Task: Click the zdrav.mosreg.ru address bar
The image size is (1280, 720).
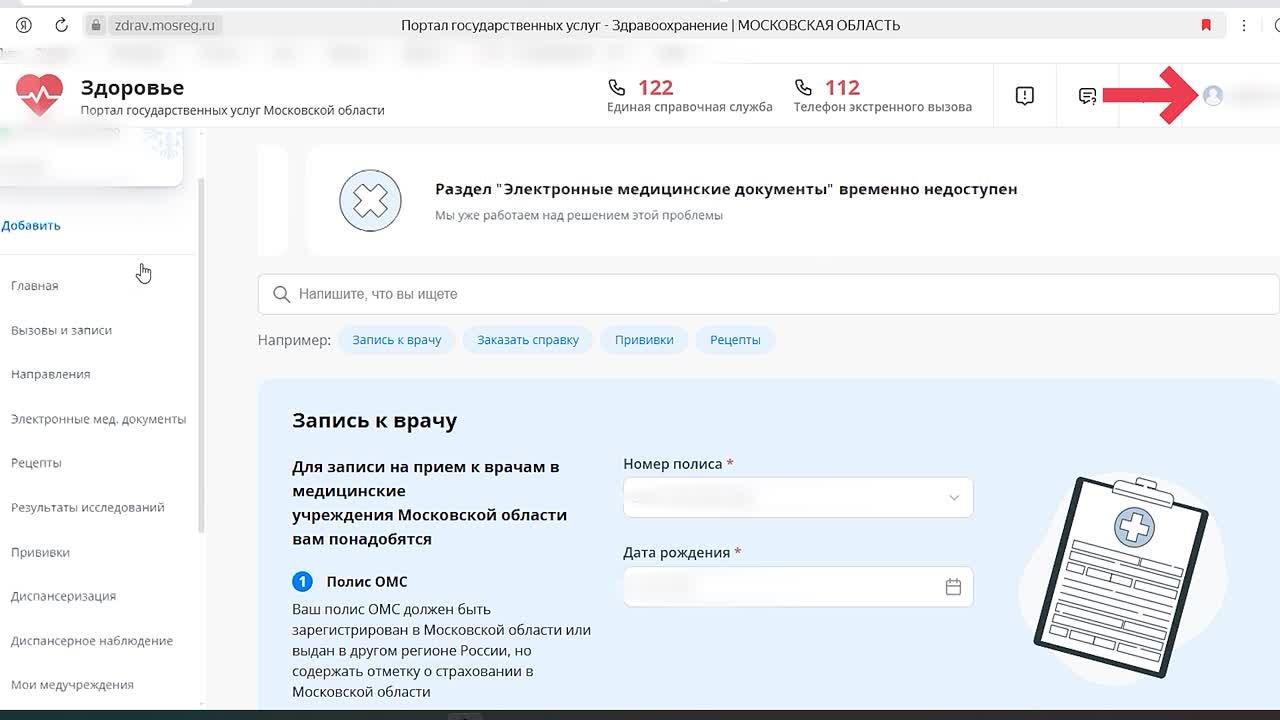Action: 165,25
